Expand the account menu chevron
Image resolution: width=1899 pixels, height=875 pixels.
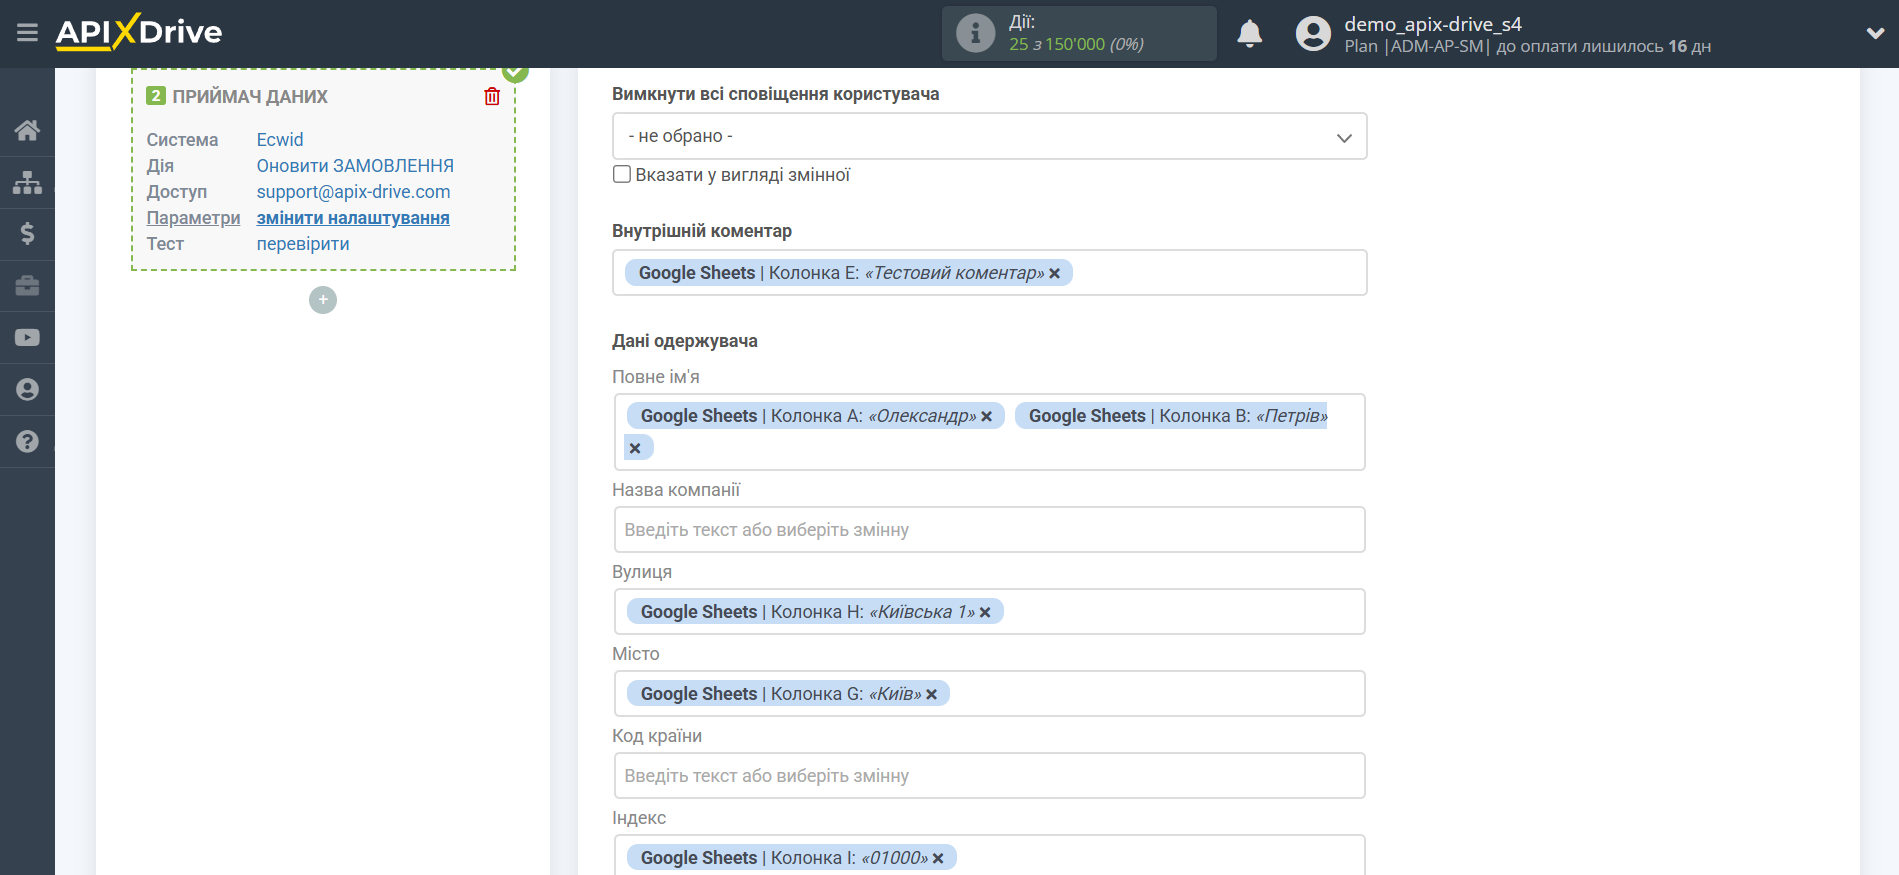[1875, 33]
